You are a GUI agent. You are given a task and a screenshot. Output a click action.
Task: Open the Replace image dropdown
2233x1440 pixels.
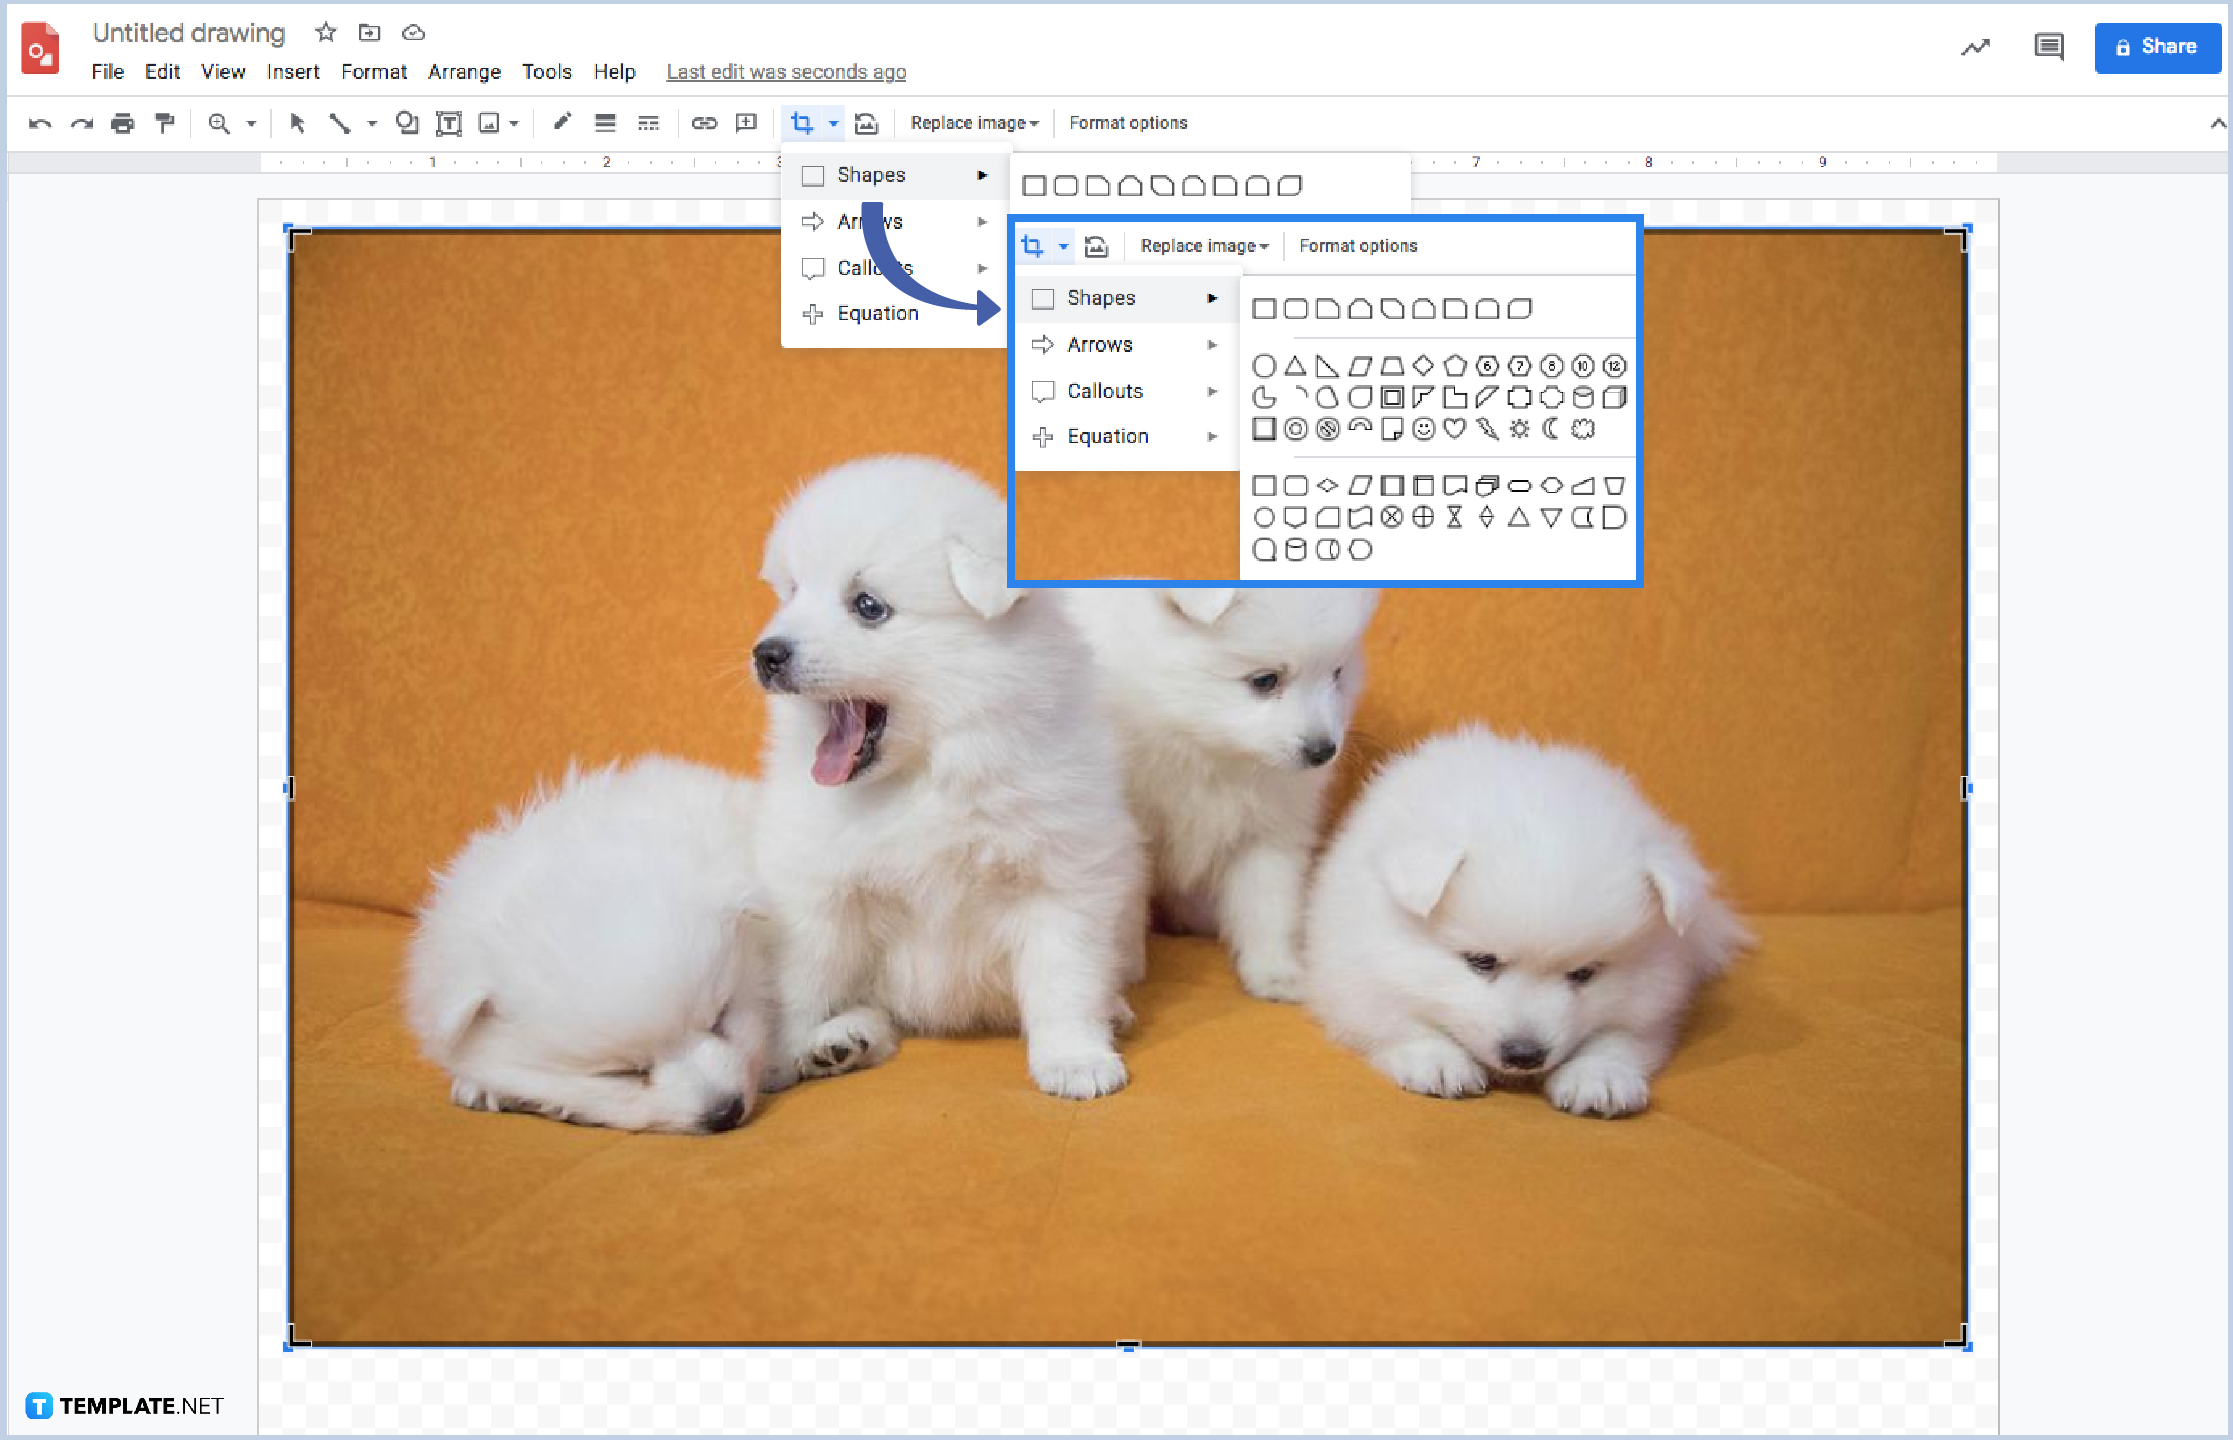coord(972,122)
